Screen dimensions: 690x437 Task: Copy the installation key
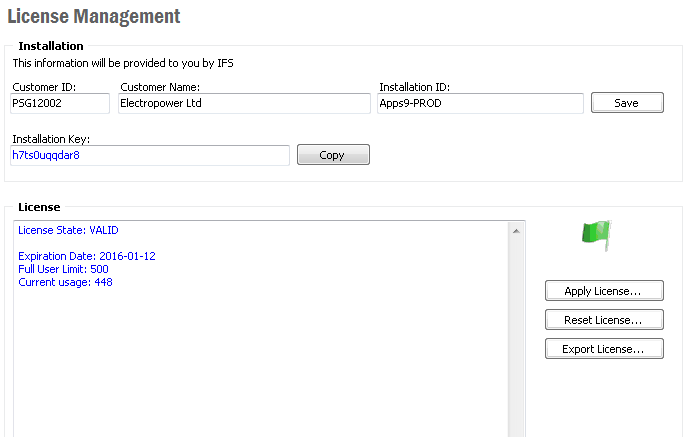pos(333,155)
